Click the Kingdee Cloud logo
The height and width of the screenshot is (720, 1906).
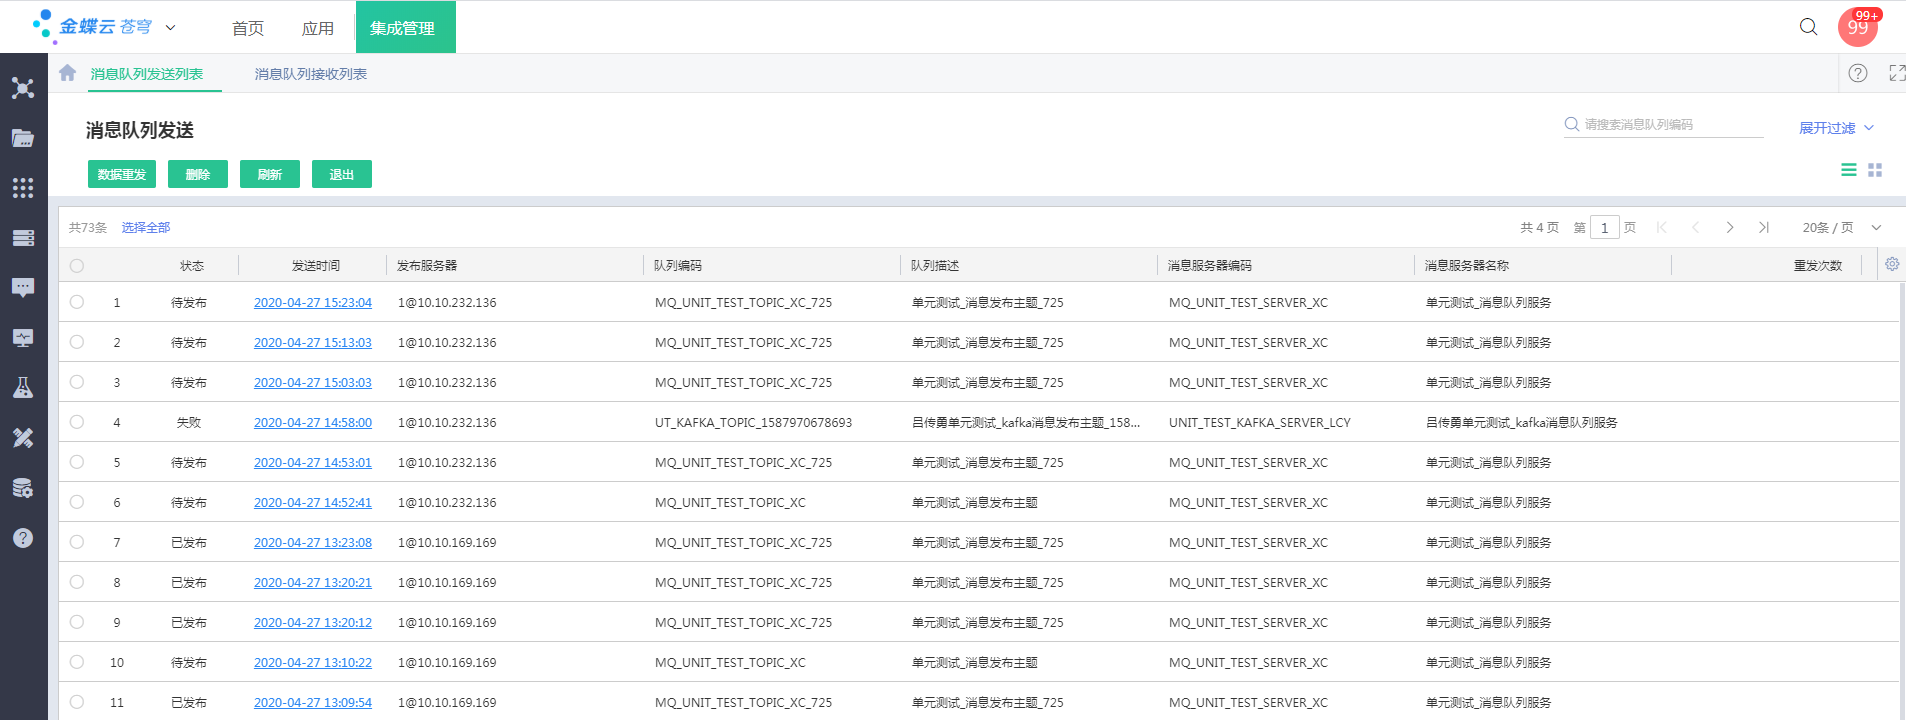[x=92, y=27]
